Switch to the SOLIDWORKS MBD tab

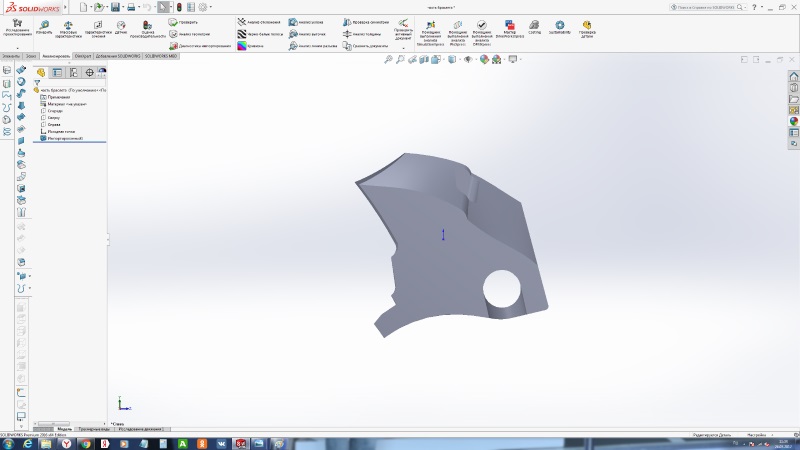coord(161,56)
